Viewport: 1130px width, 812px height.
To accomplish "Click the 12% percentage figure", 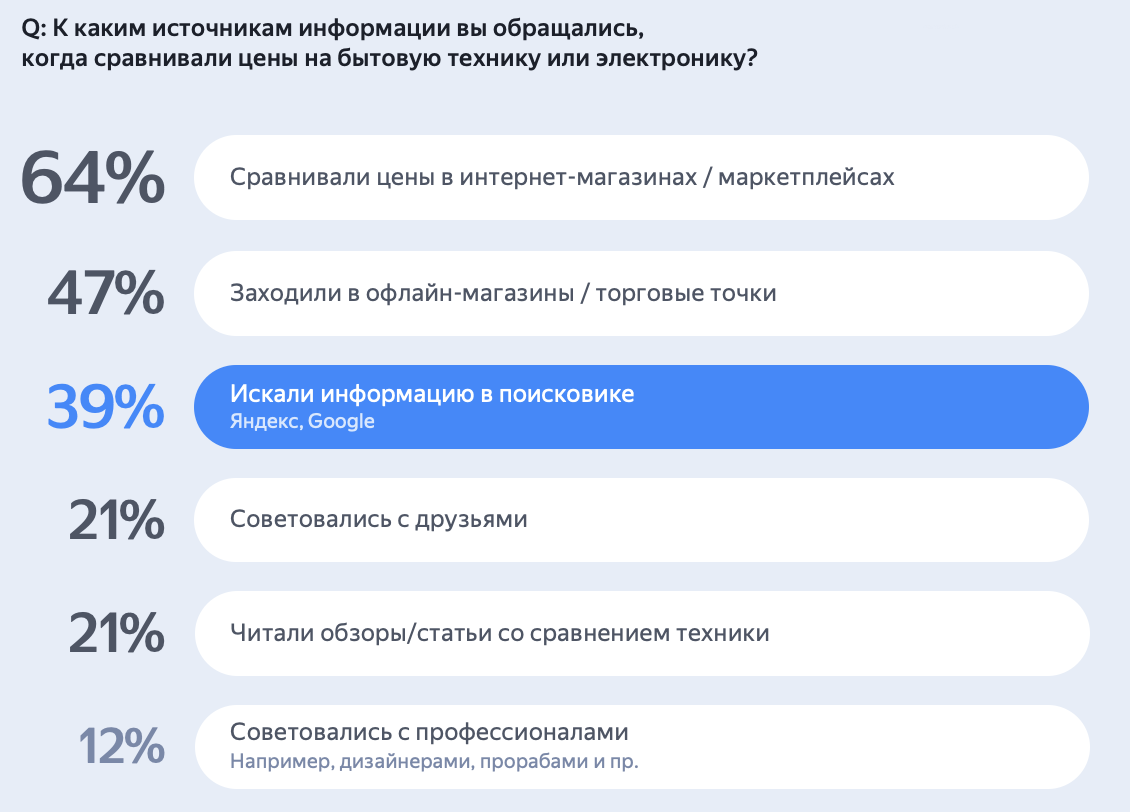I will tap(122, 746).
